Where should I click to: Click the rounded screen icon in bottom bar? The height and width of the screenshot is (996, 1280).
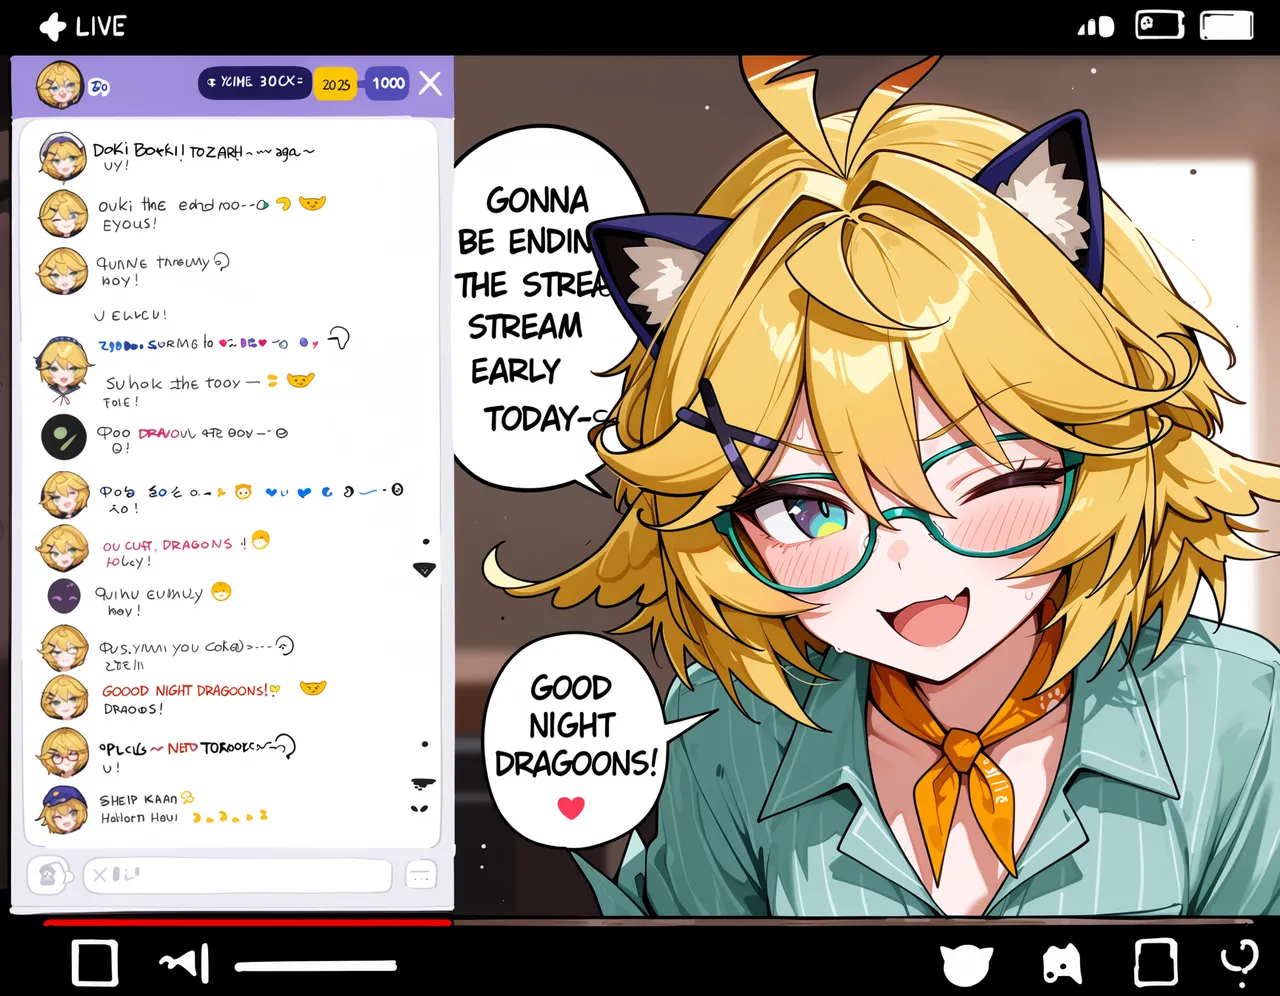[x=1155, y=963]
